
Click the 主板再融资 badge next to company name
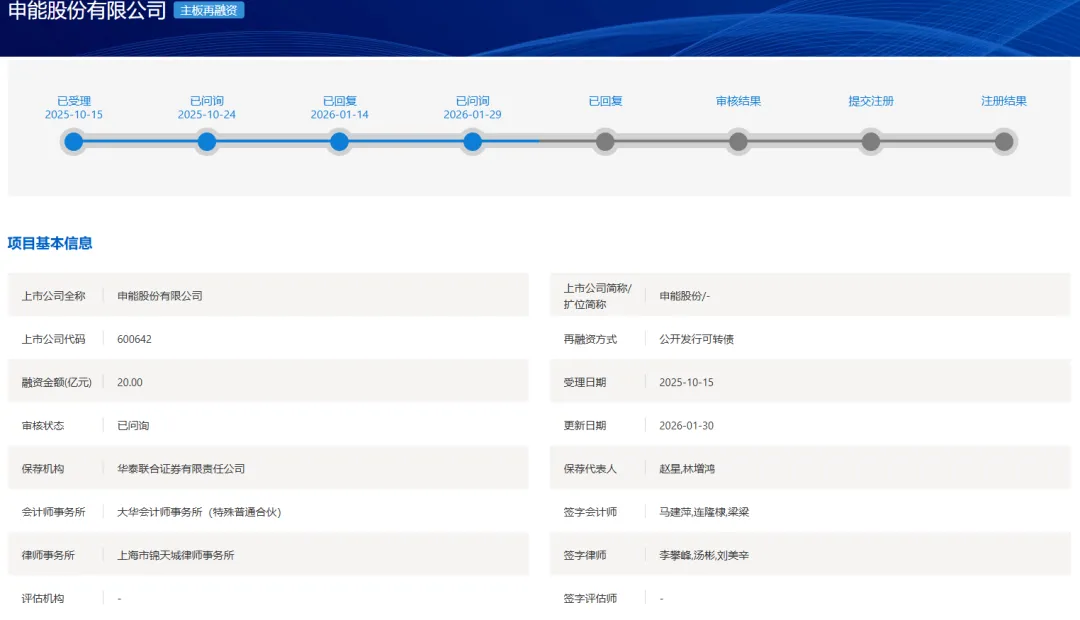(209, 10)
